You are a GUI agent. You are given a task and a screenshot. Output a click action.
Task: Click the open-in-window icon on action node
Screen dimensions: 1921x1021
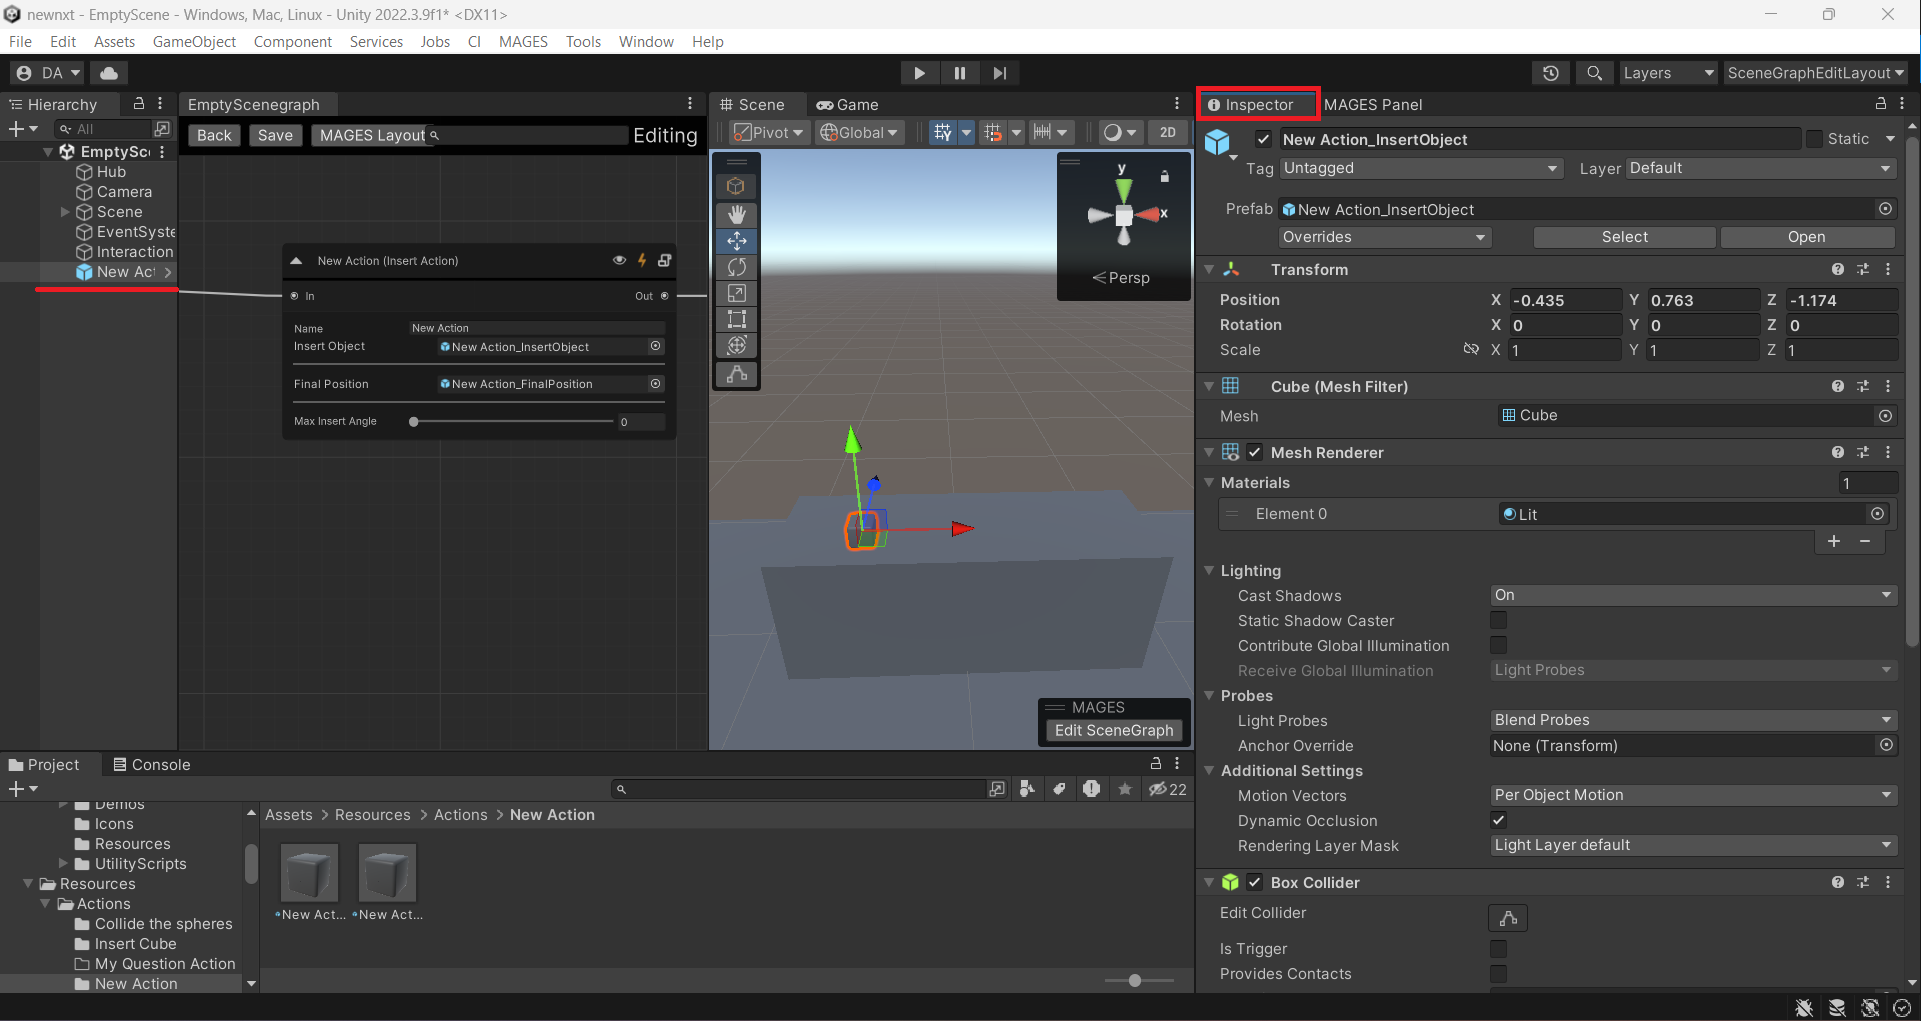coord(665,260)
